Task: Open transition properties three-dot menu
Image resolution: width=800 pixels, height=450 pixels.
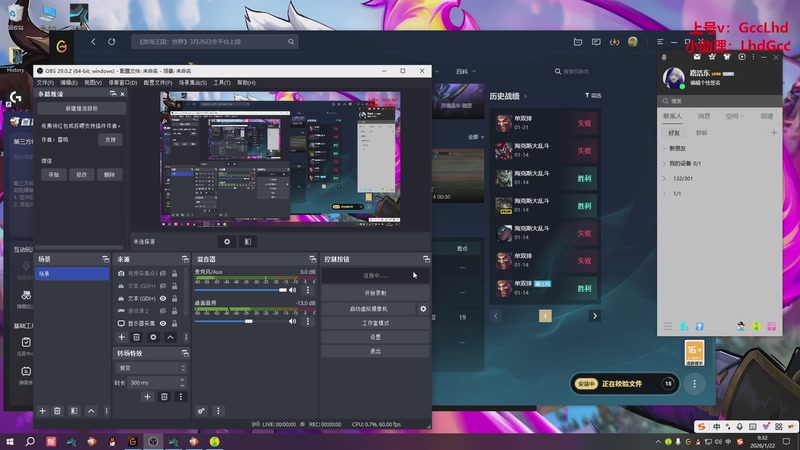Action: click(181, 396)
